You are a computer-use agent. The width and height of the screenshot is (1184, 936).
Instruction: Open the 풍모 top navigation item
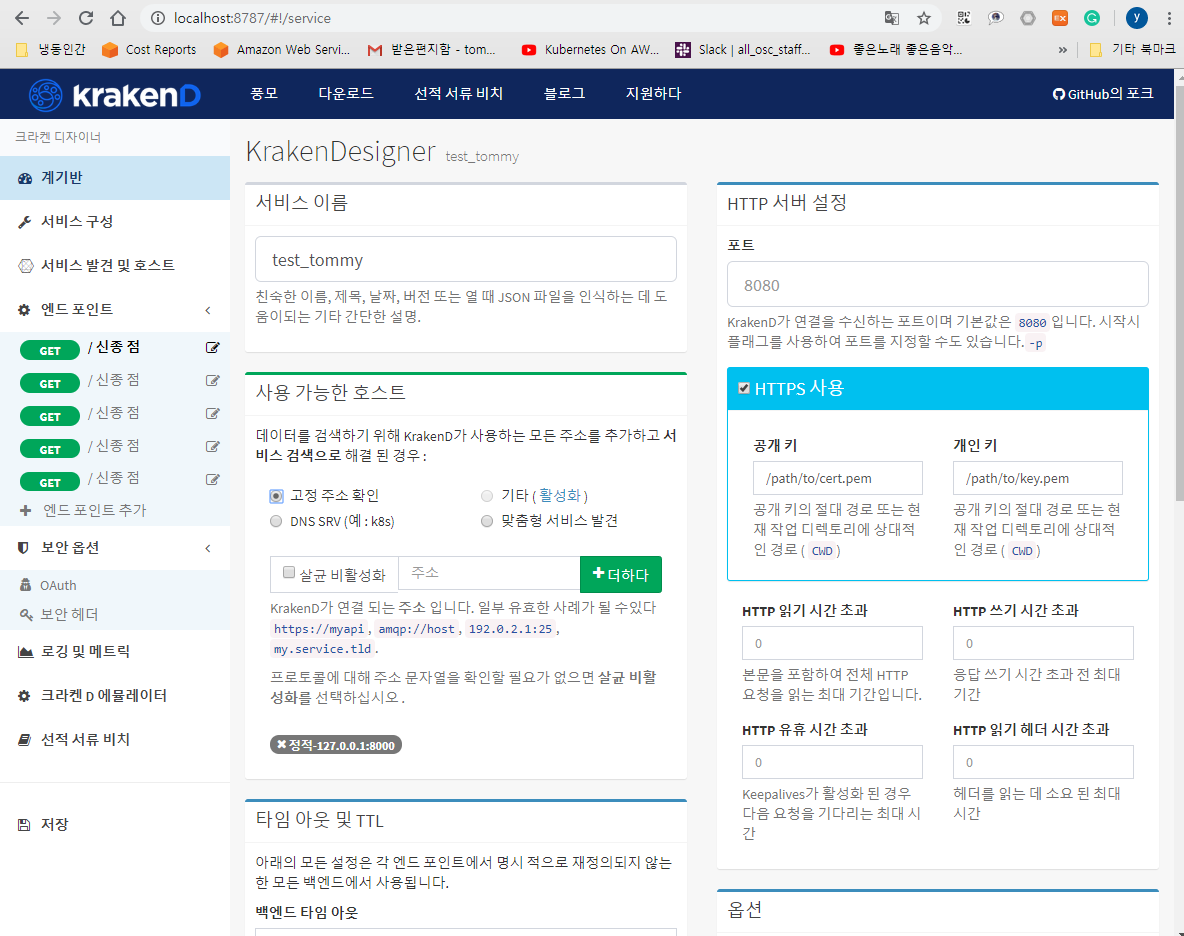pyautogui.click(x=264, y=94)
